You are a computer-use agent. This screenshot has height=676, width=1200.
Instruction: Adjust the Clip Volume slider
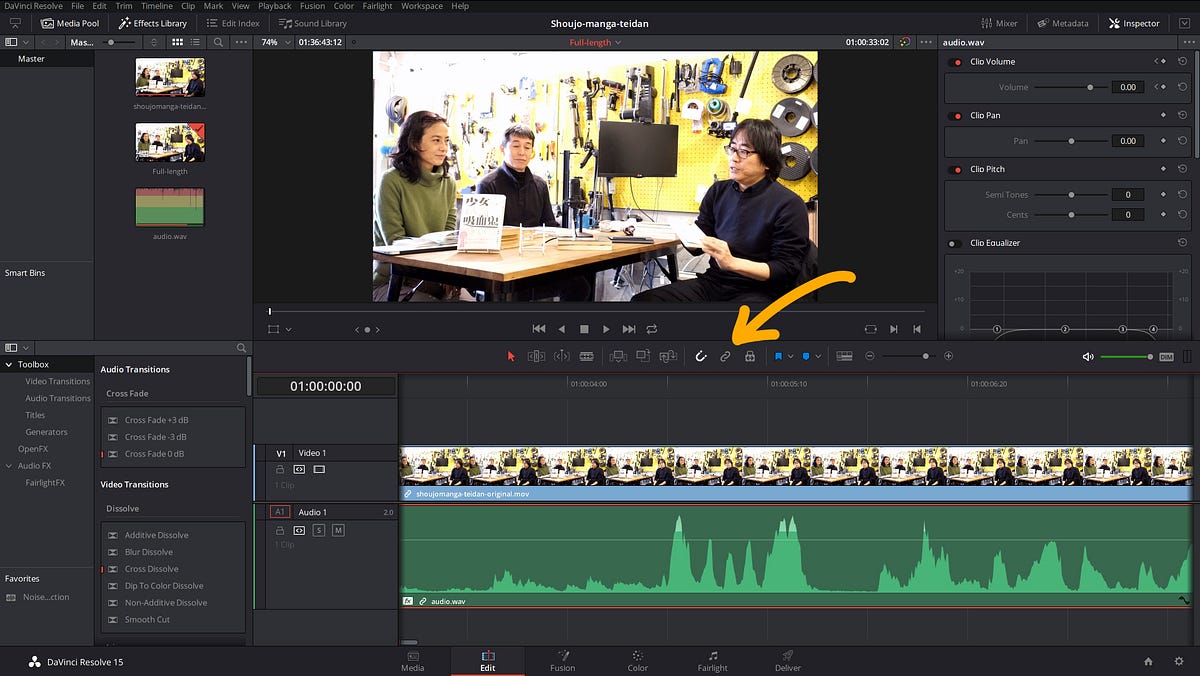[1069, 87]
